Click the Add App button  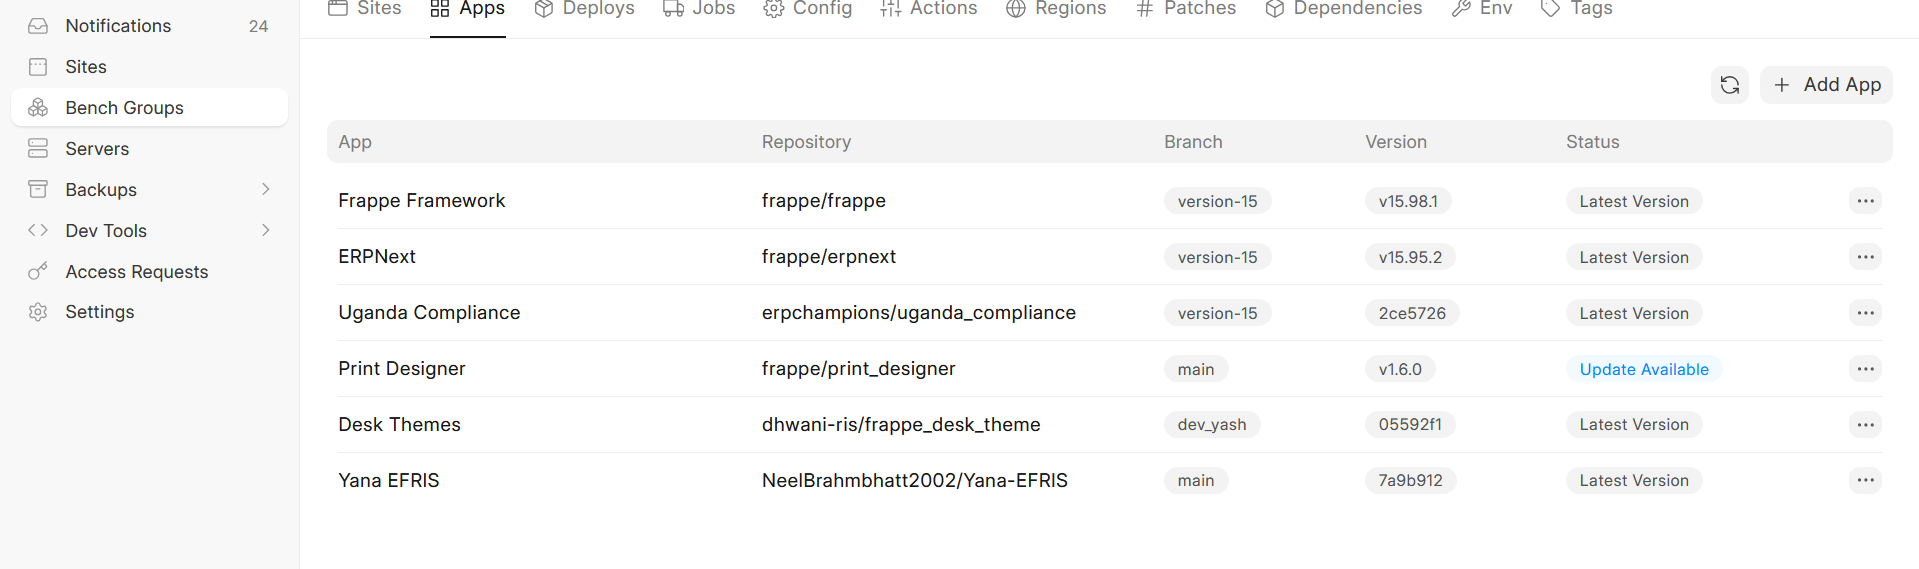1826,85
